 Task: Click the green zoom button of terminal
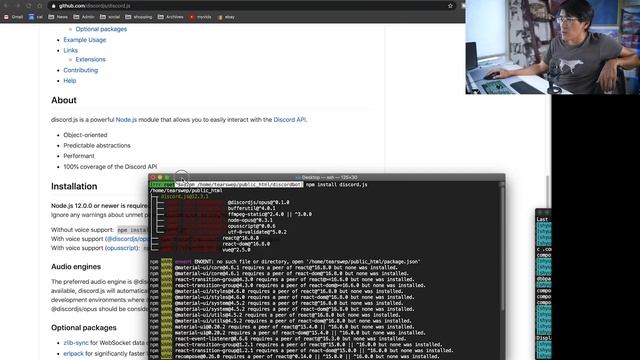(167, 178)
